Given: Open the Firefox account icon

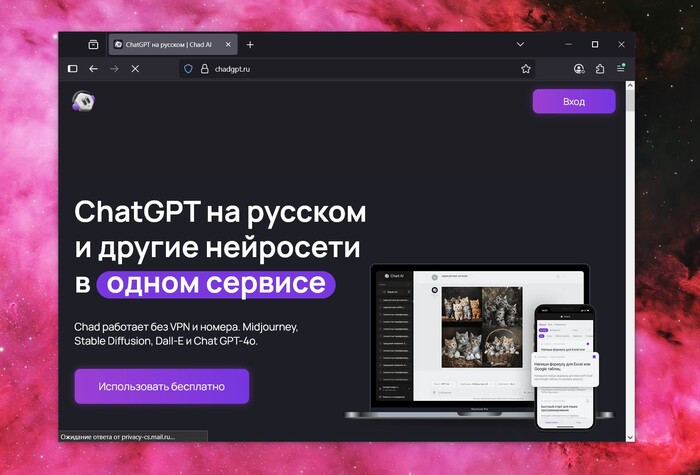Looking at the screenshot, I should (x=579, y=69).
